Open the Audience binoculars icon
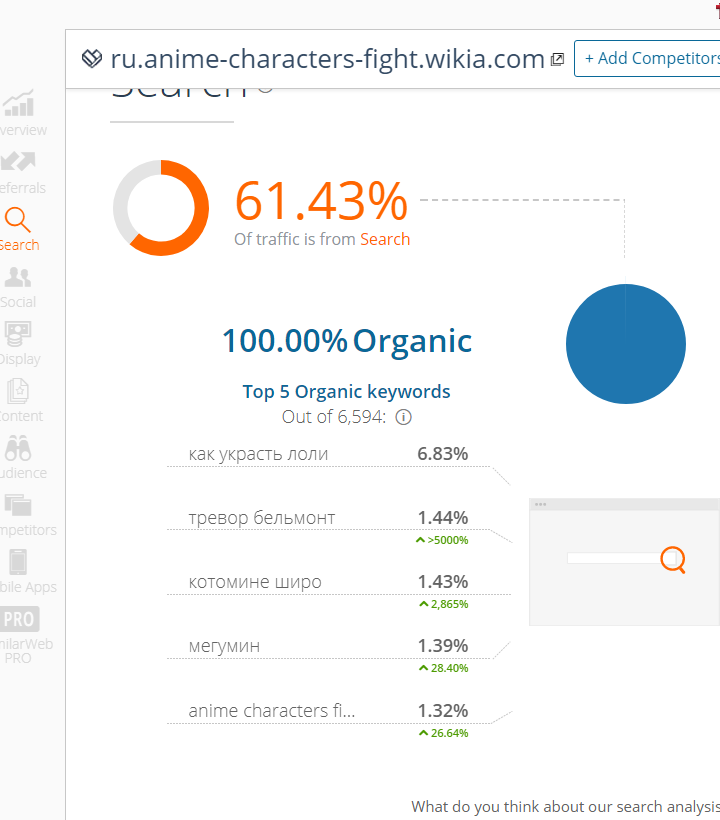The image size is (720, 820). [x=18, y=448]
